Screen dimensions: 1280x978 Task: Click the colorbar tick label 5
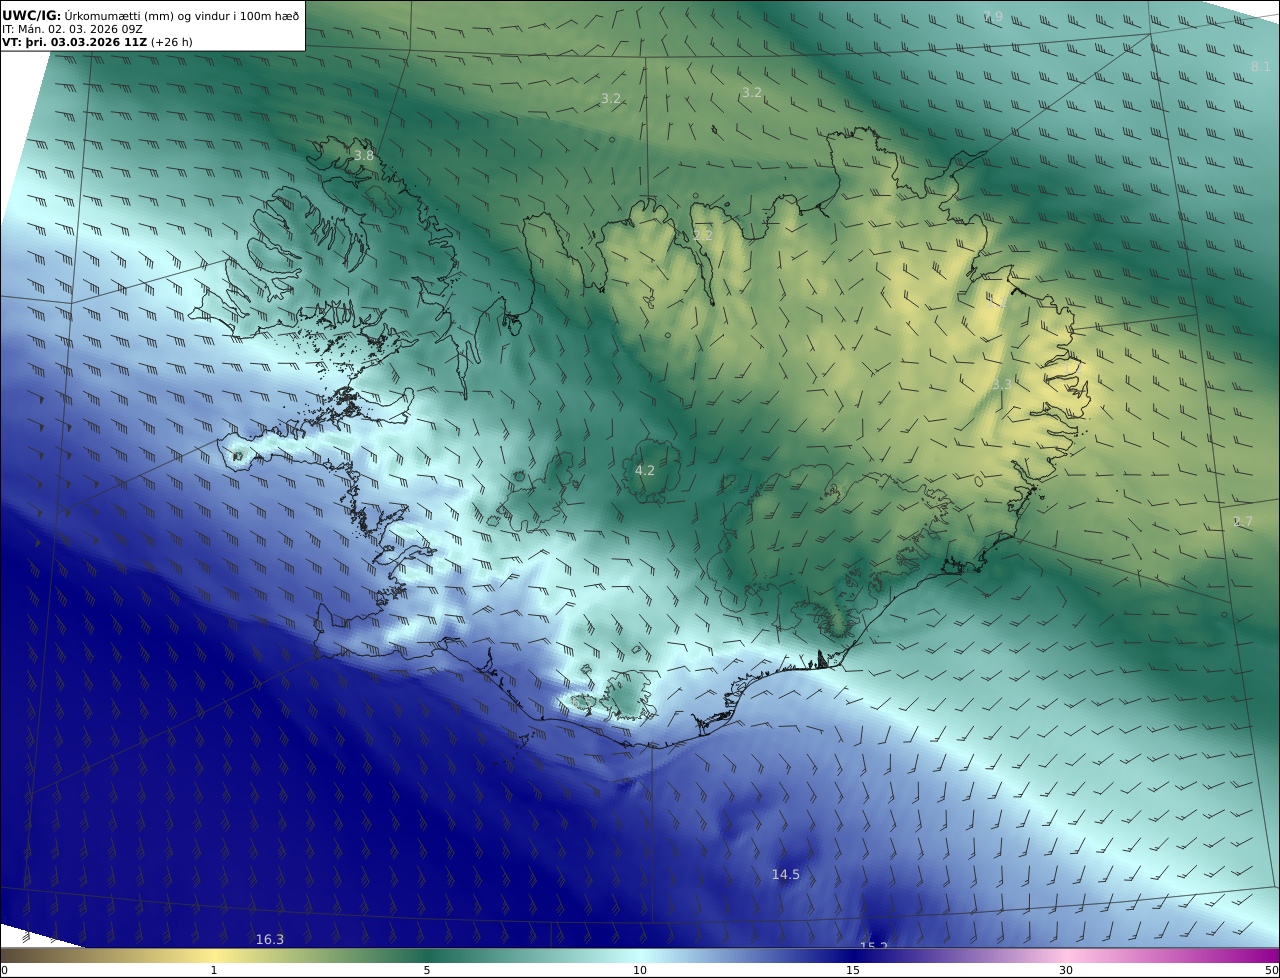click(427, 970)
